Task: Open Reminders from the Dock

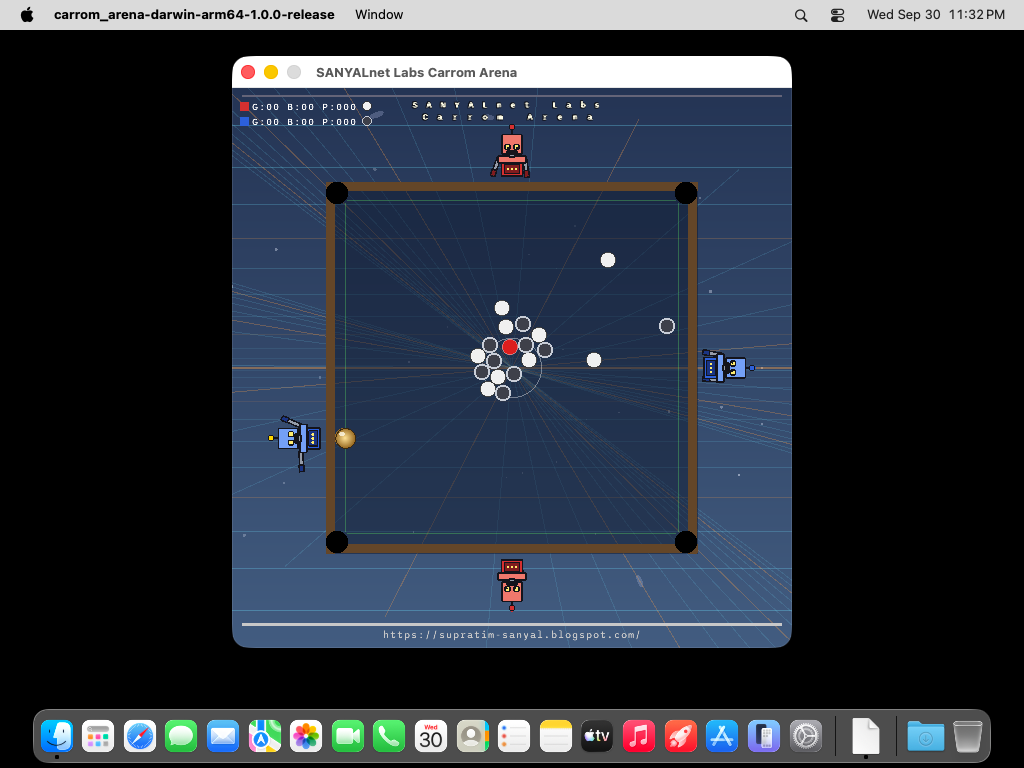Action: [514, 737]
